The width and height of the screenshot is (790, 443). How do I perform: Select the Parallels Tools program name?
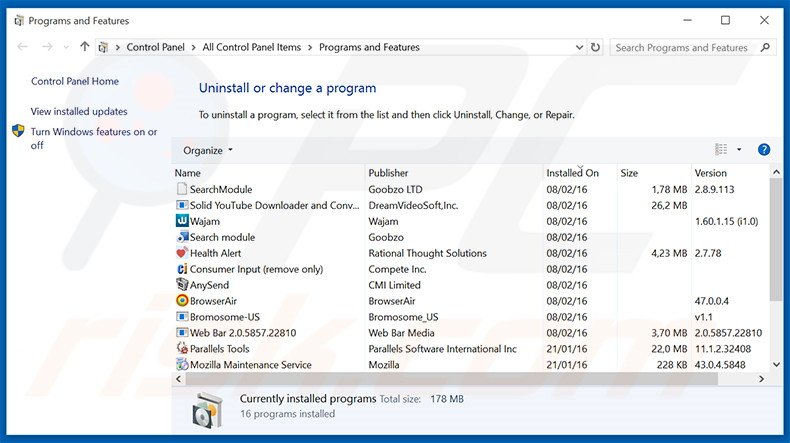click(219, 349)
